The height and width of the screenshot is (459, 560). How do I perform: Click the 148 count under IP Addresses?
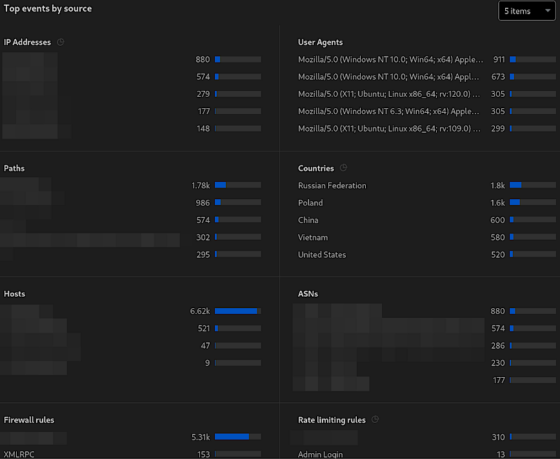(203, 128)
